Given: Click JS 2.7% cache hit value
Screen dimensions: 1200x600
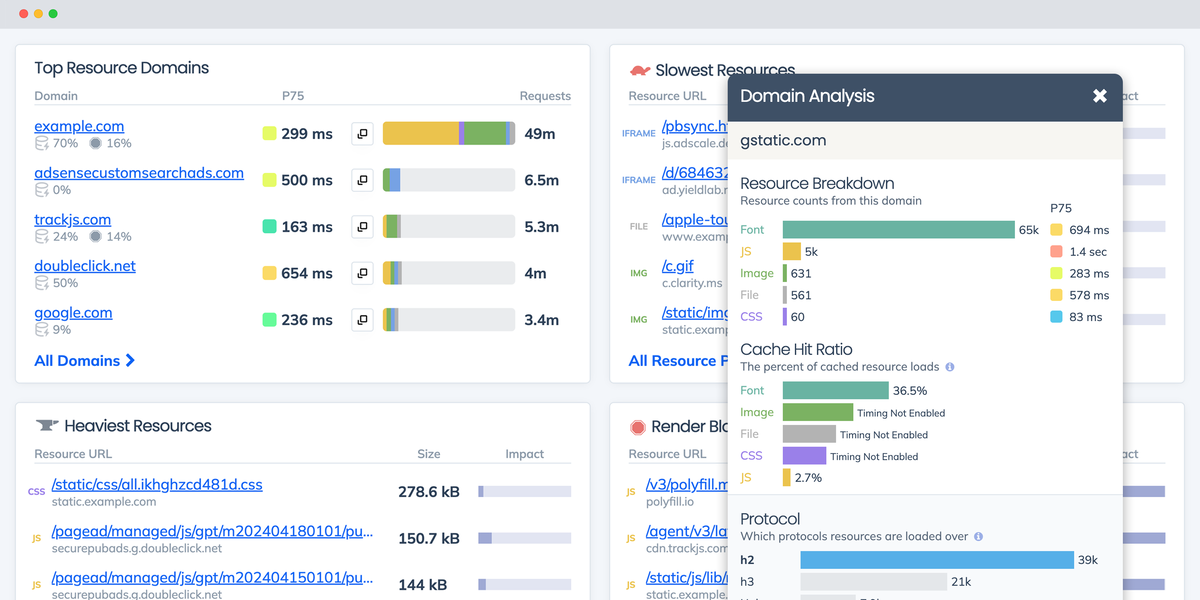Looking at the screenshot, I should coord(808,478).
